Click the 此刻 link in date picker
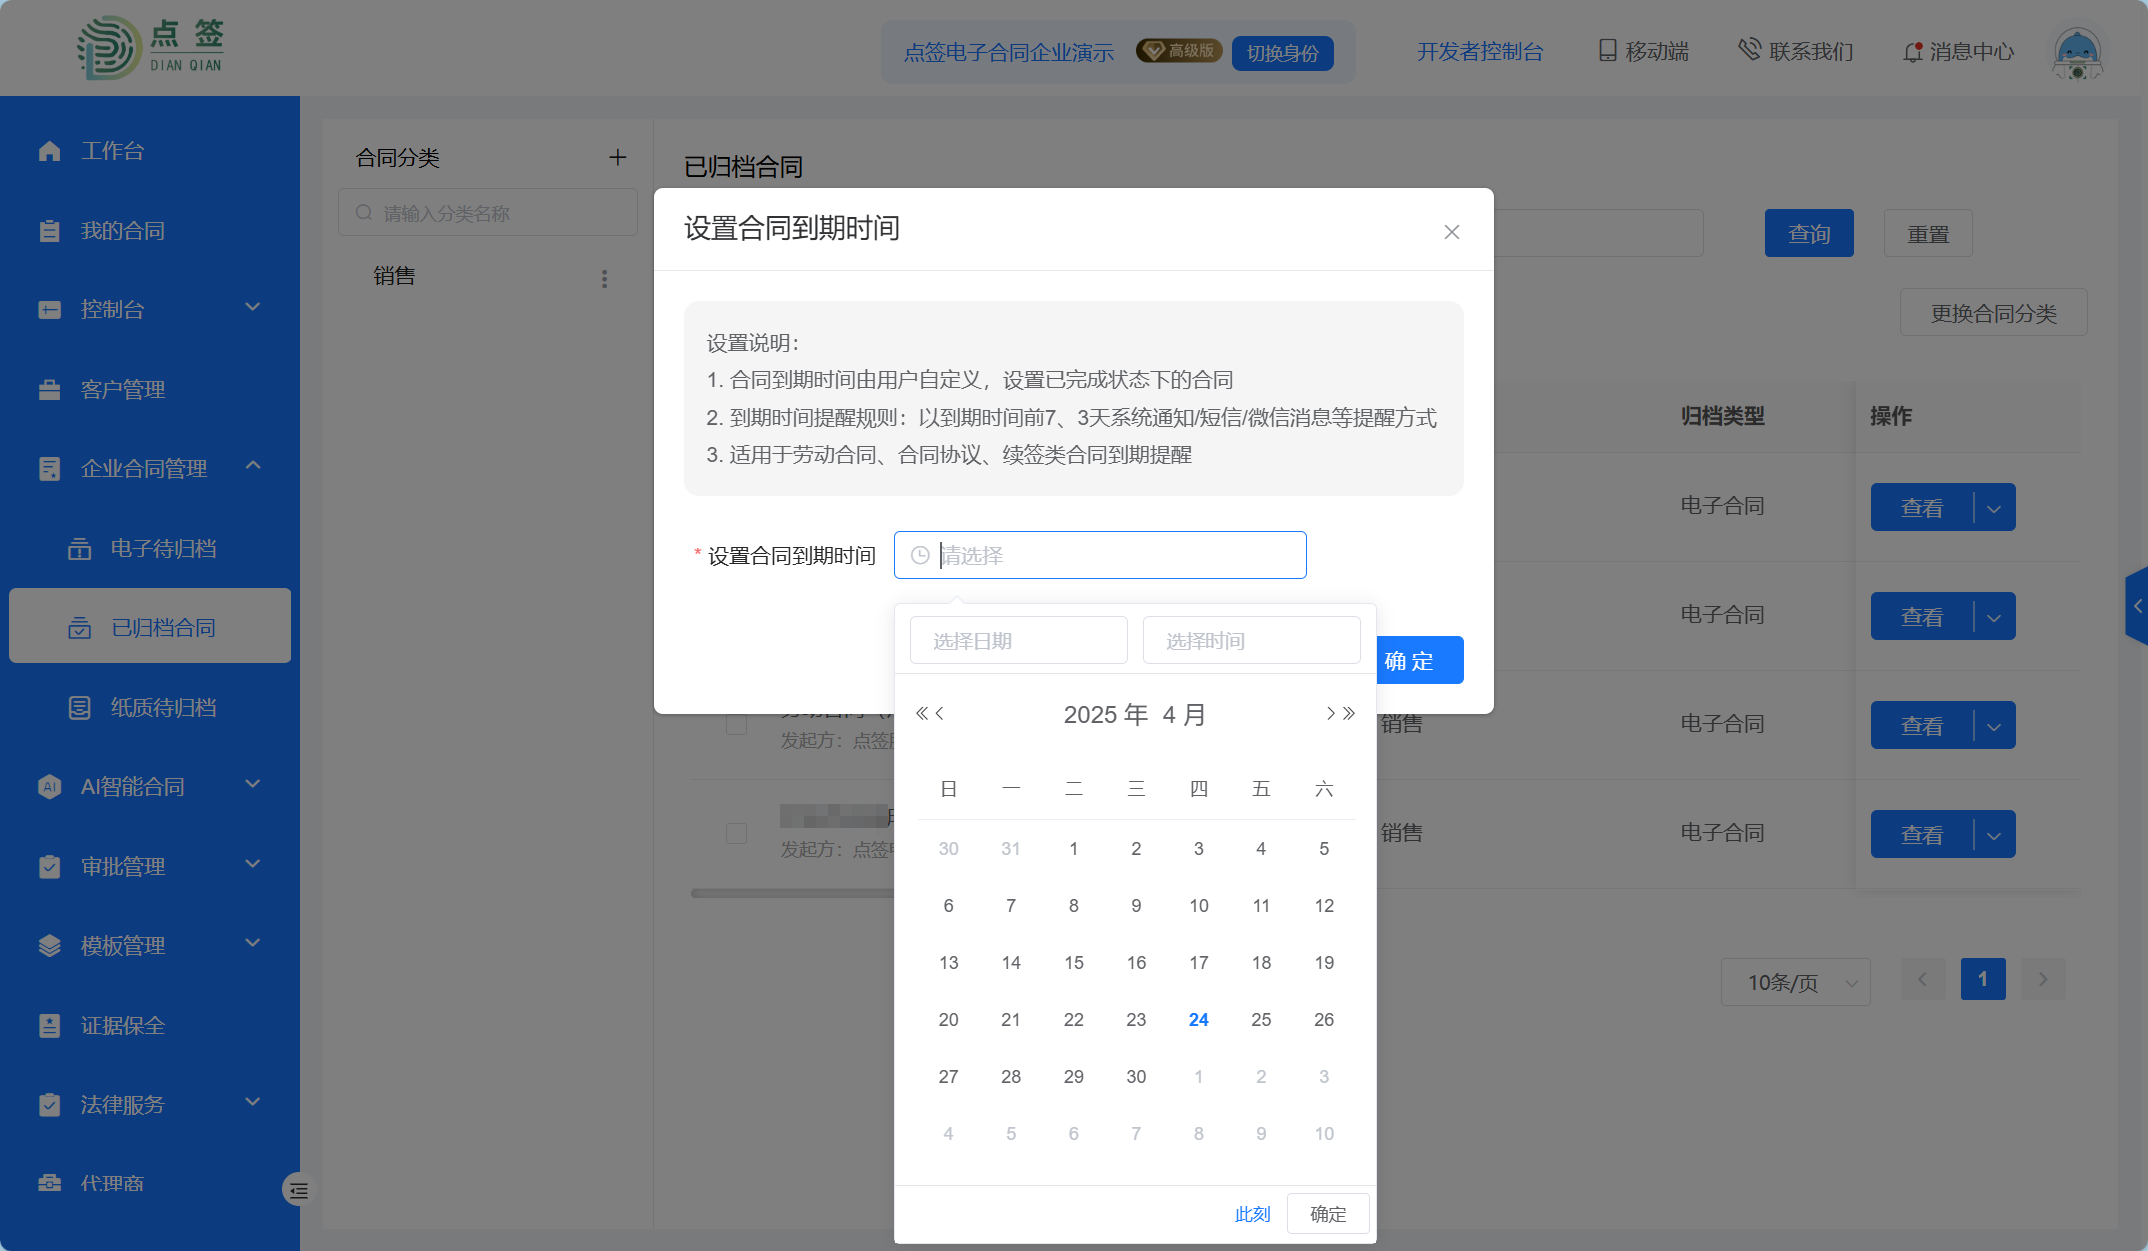Screen dimensions: 2148x1251 (x=1252, y=1214)
